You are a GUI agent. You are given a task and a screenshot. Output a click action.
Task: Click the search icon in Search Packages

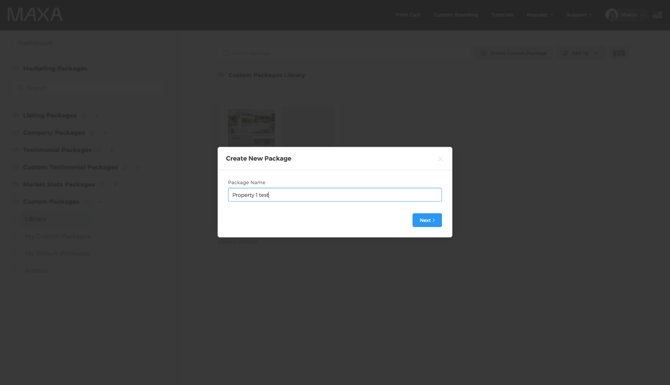[226, 53]
